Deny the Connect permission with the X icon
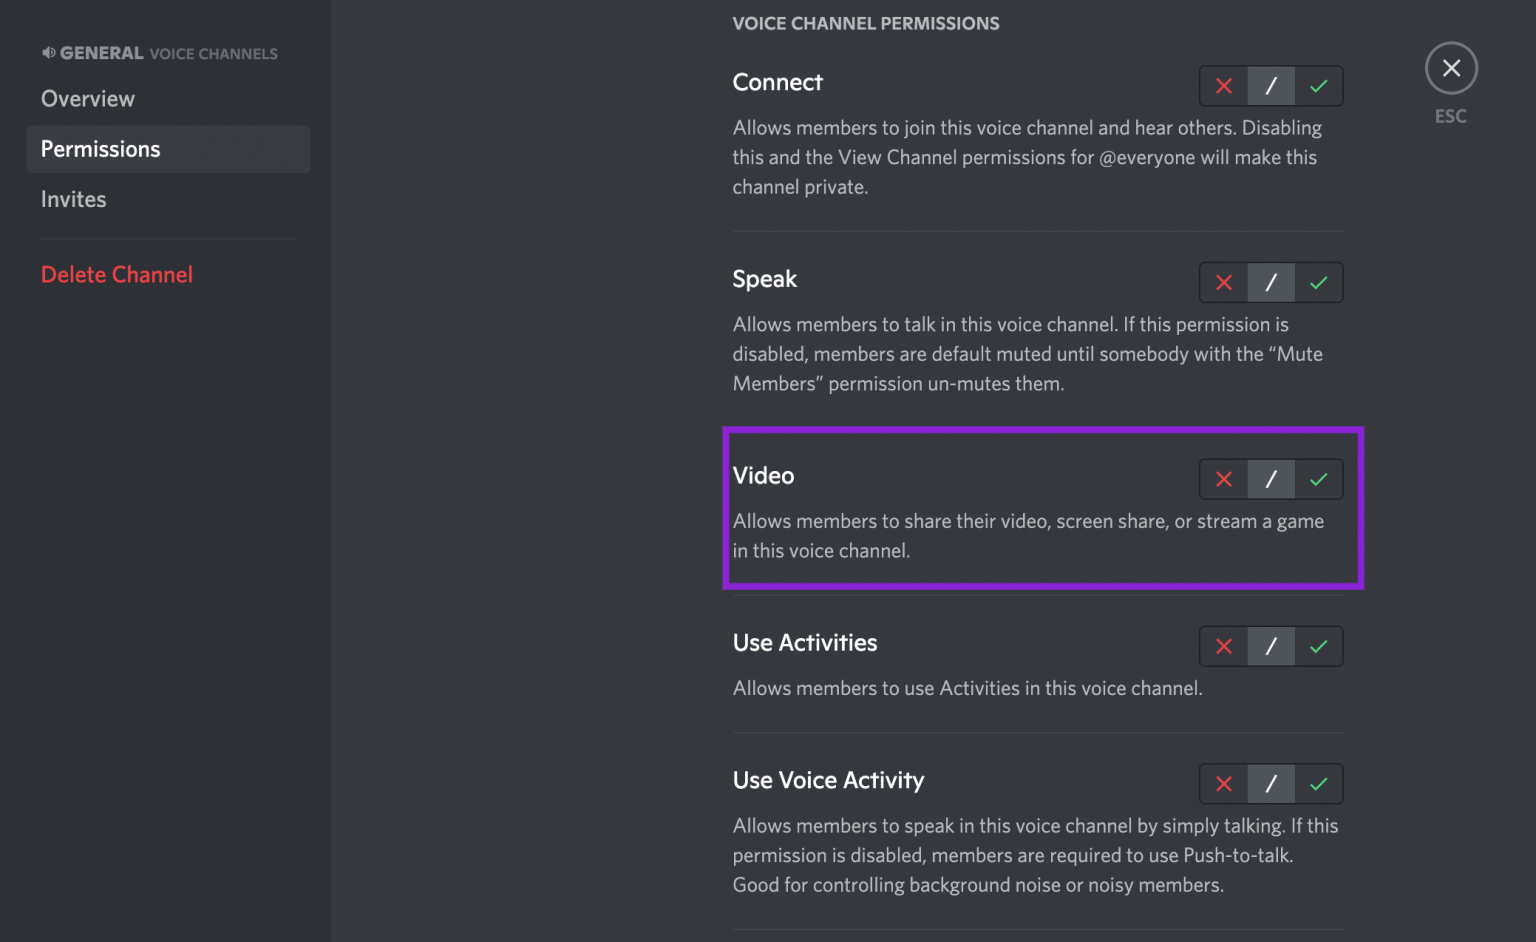 tap(1223, 86)
